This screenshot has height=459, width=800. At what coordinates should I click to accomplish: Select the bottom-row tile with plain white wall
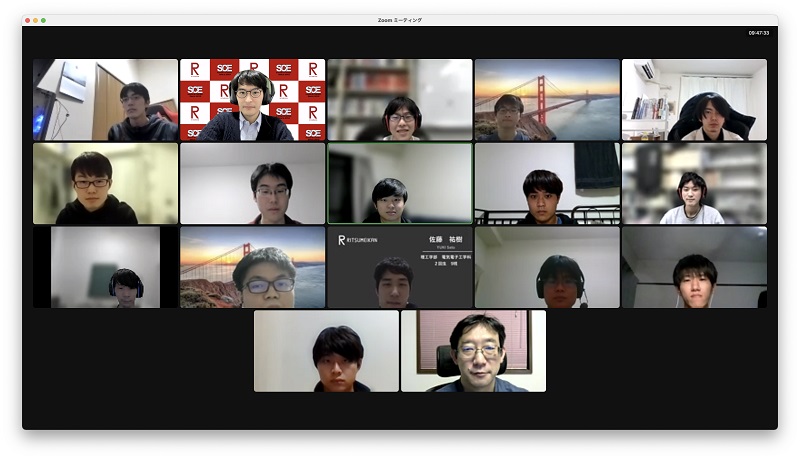click(x=326, y=351)
